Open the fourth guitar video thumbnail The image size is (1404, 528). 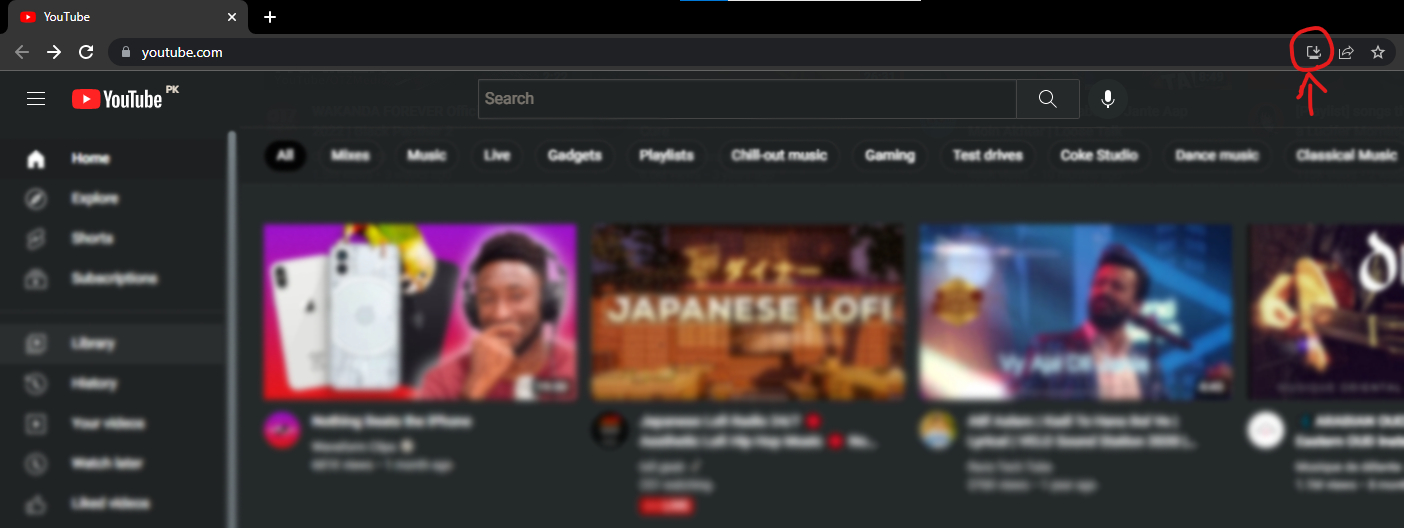tap(1325, 312)
